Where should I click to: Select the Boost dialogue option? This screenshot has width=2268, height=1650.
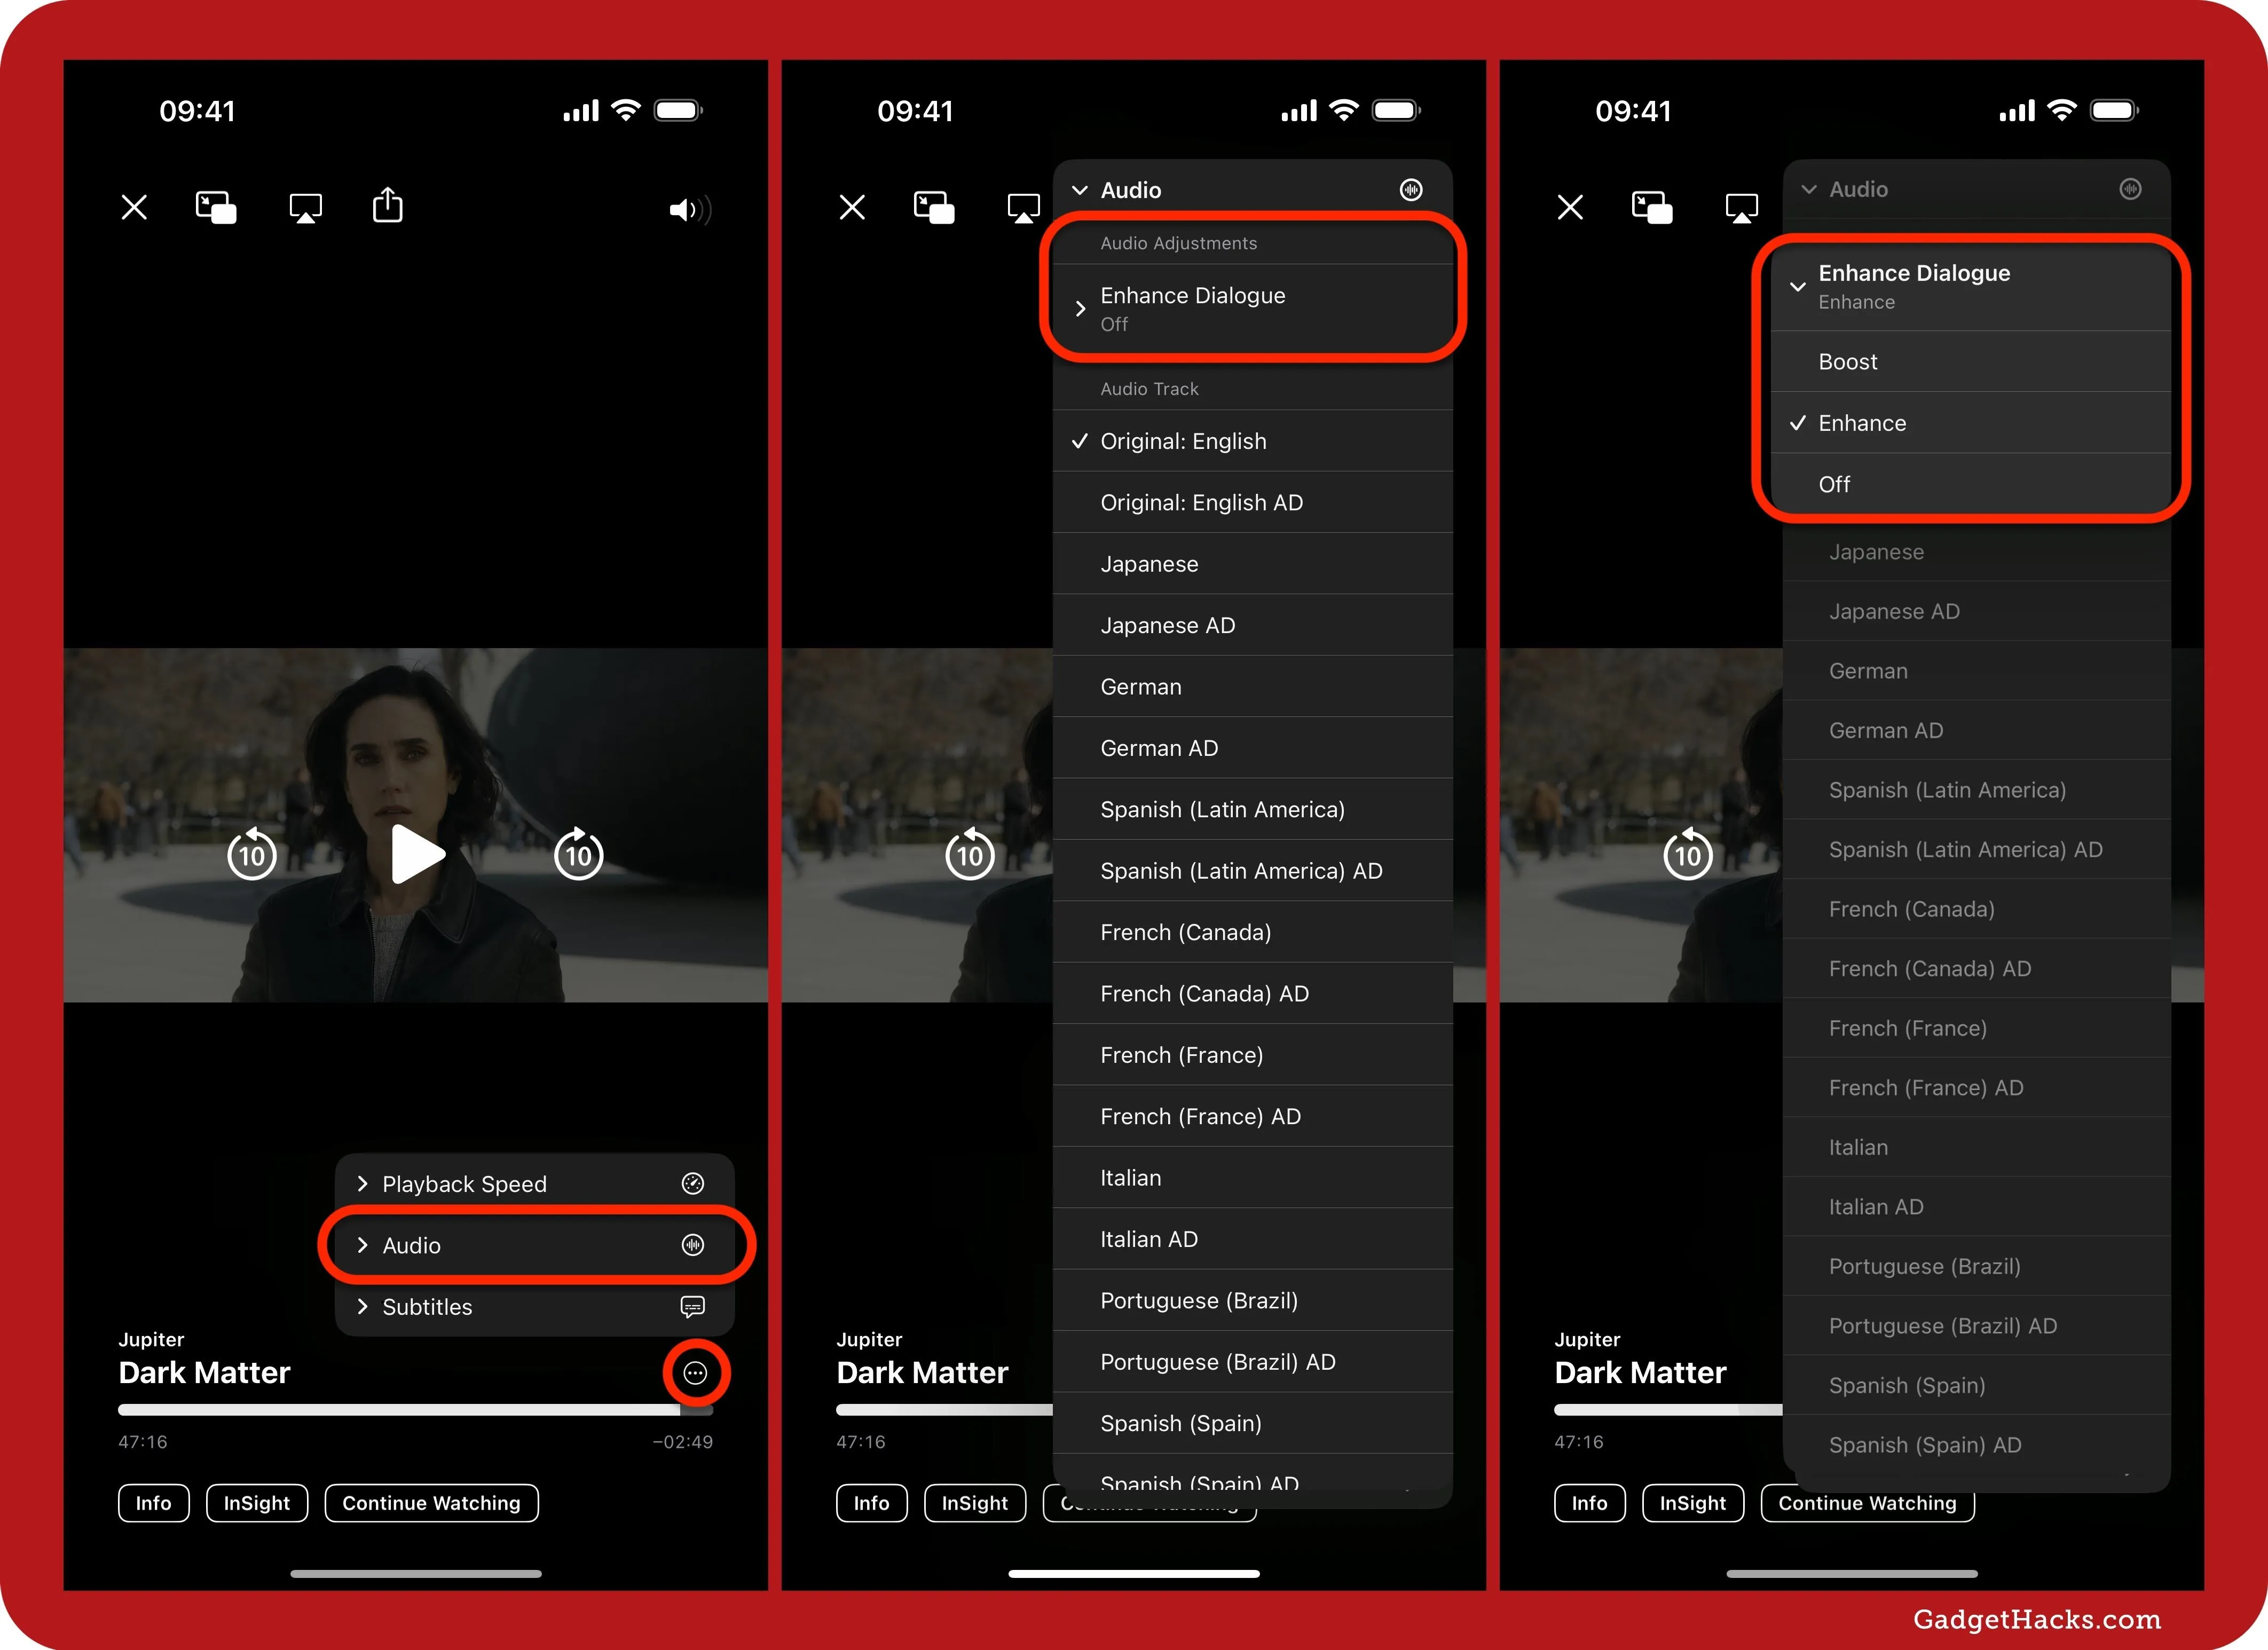1970,362
